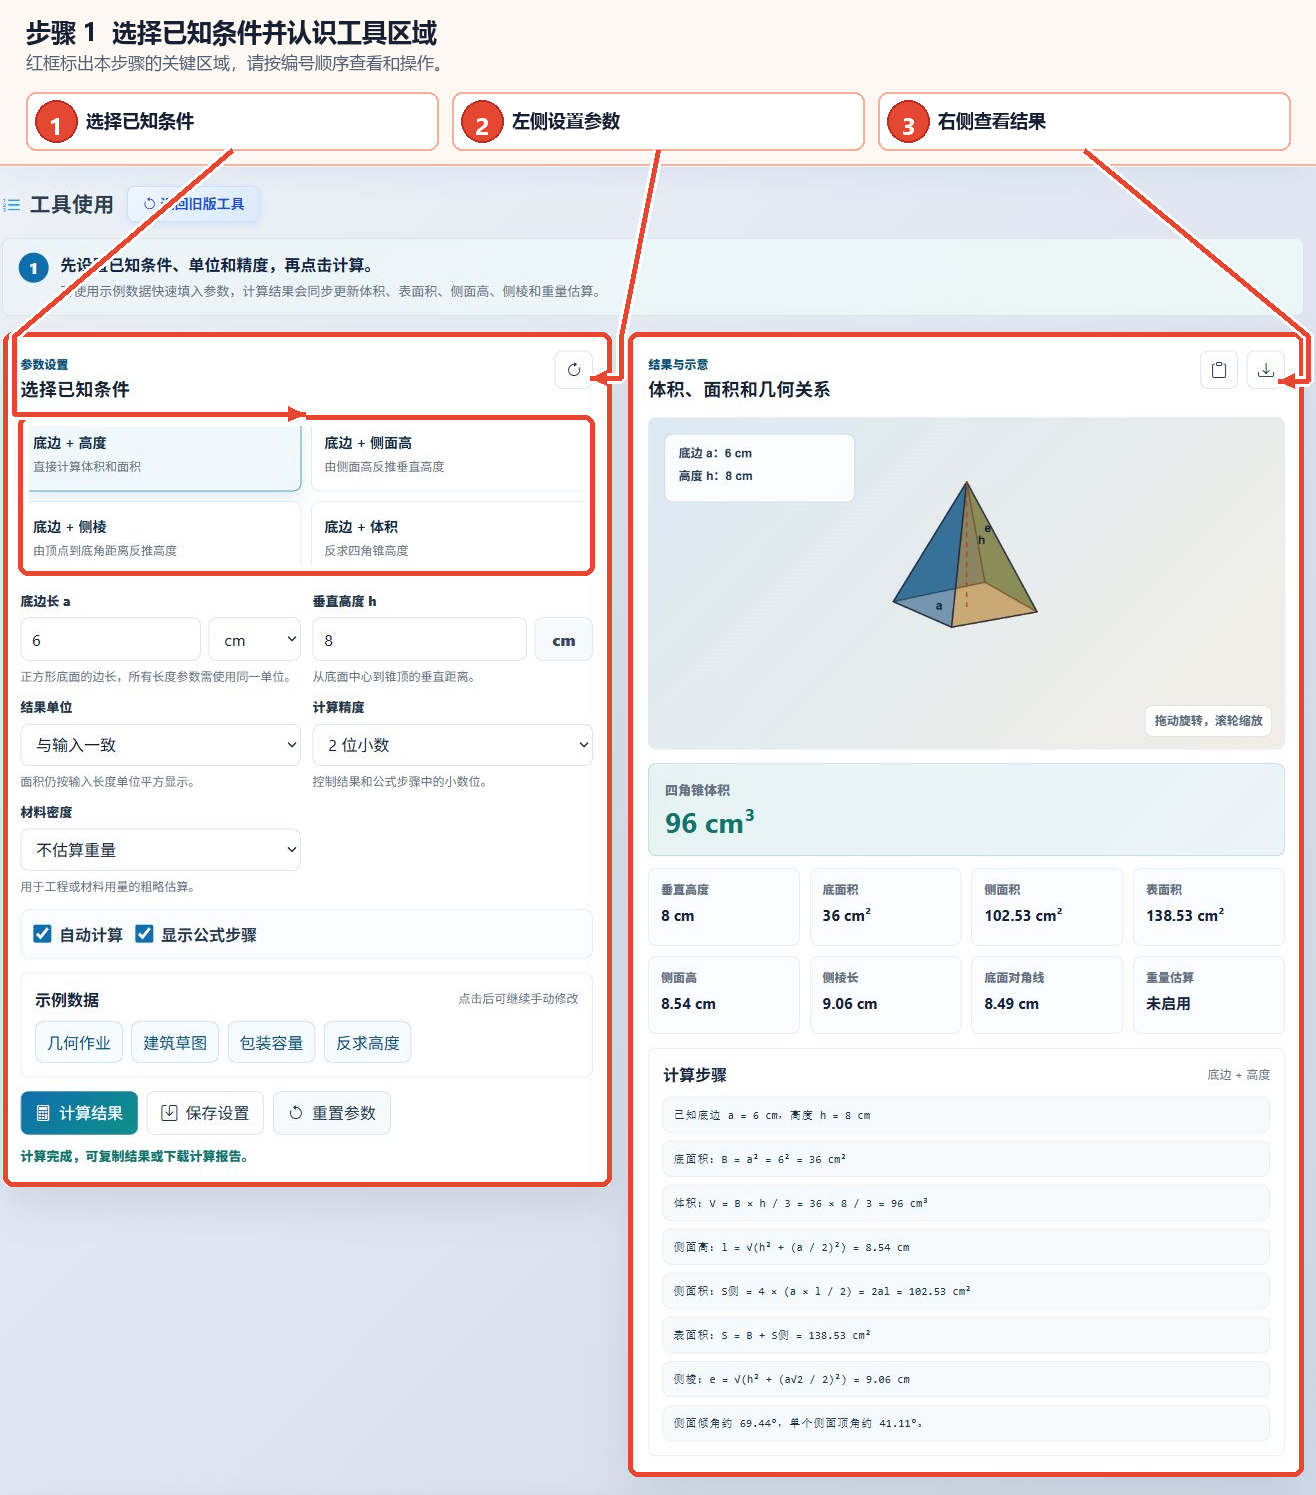Click the 侧面倾角约 69.44° step row
The image size is (1316, 1495).
point(966,1423)
